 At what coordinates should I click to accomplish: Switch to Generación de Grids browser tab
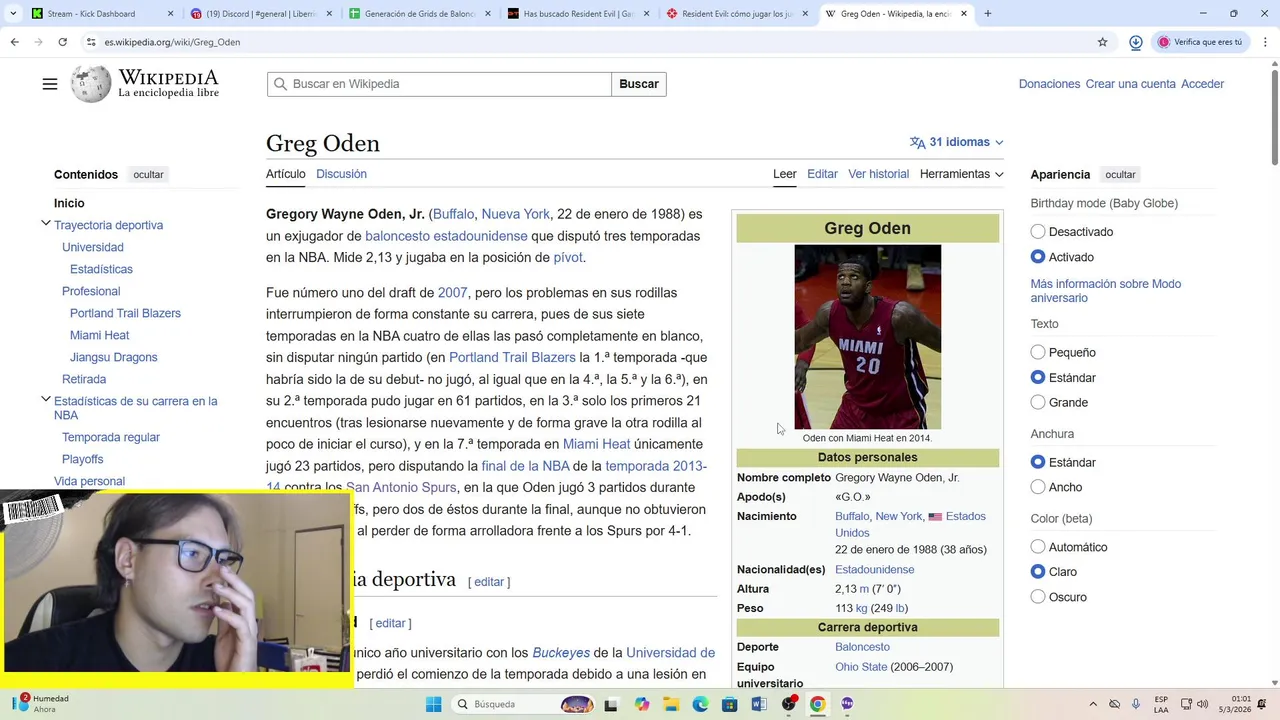tap(418, 14)
